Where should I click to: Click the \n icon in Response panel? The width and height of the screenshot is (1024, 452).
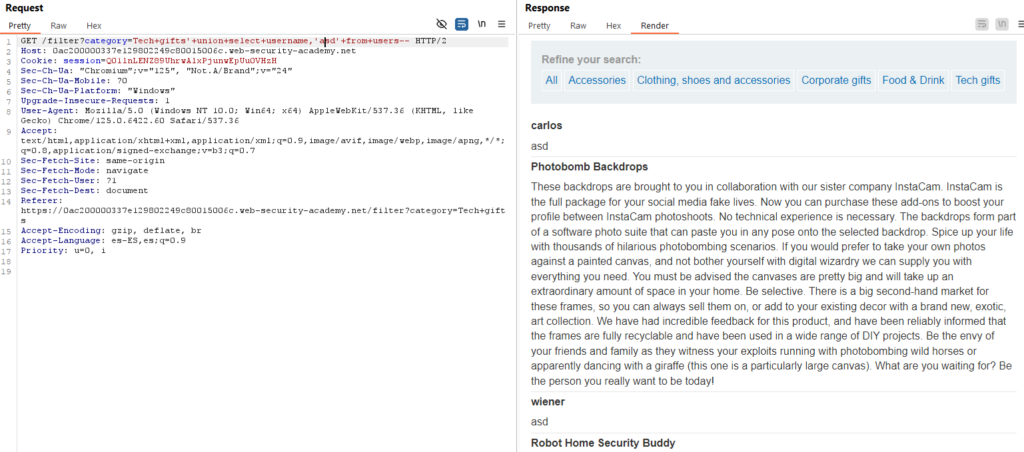pyautogui.click(x=1002, y=24)
